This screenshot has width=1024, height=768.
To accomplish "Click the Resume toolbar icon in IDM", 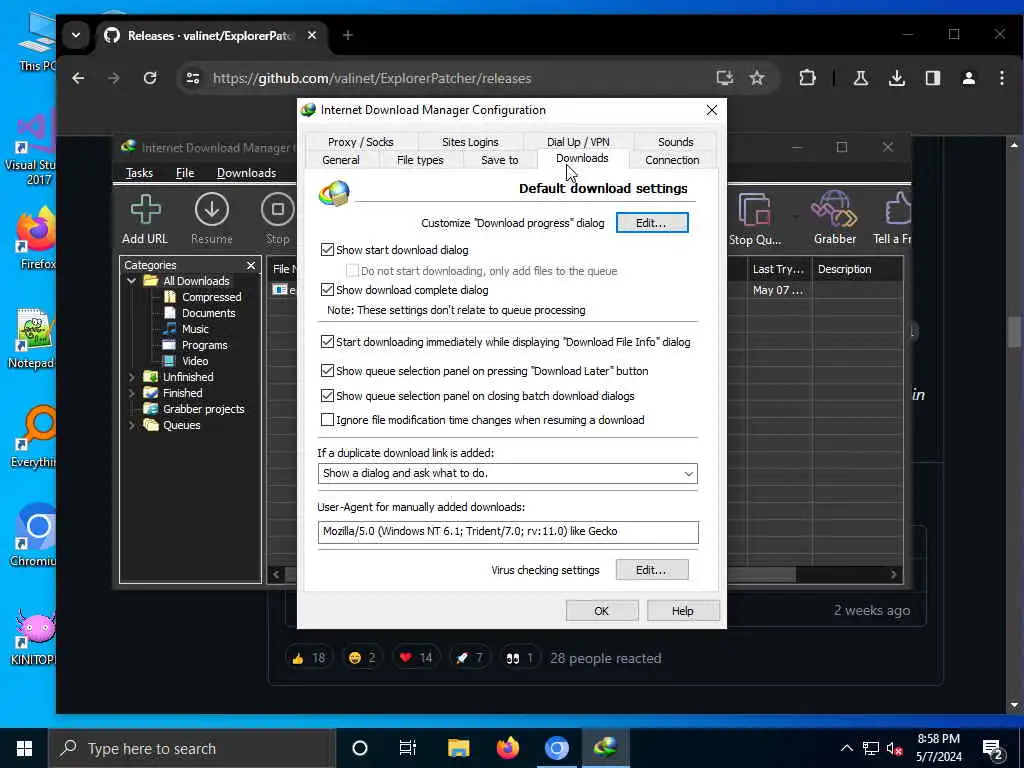I will click(212, 219).
